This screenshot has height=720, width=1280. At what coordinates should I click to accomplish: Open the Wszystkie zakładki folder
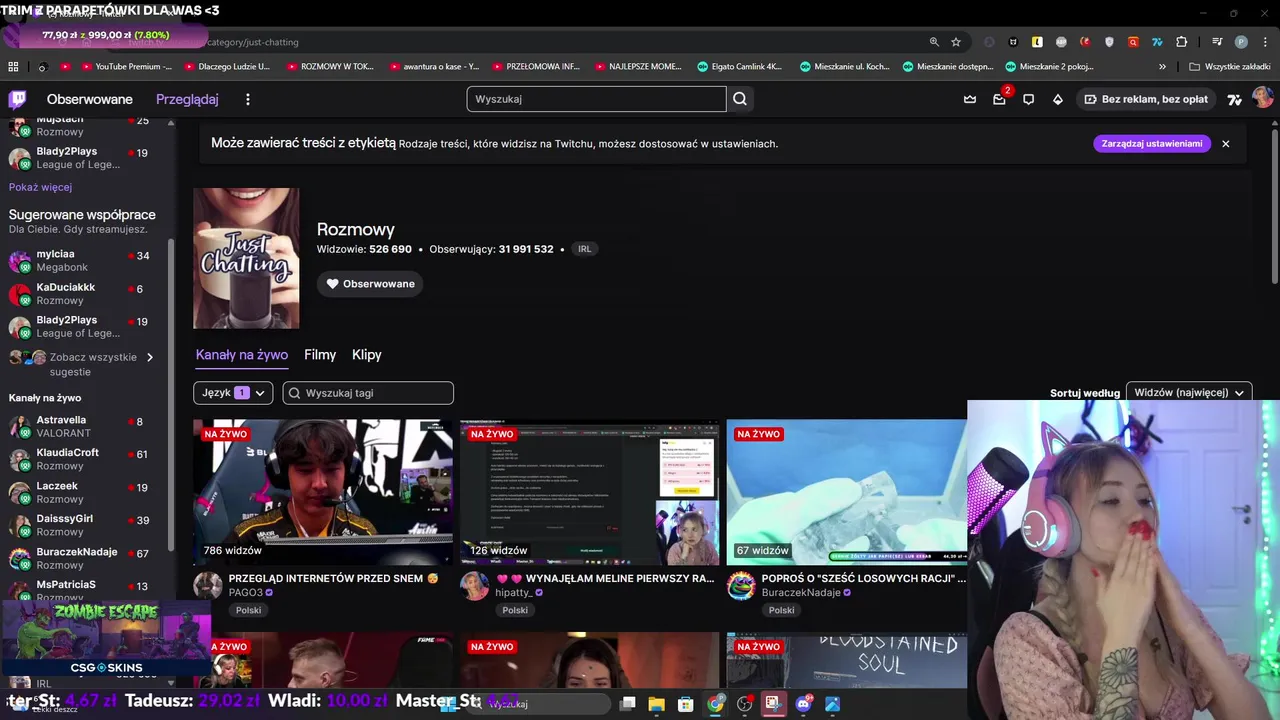tap(1229, 67)
